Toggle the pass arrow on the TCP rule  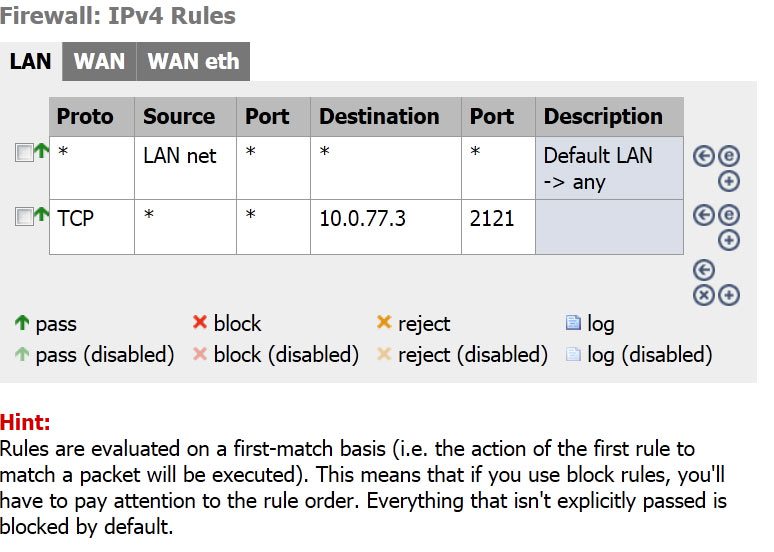[x=42, y=214]
